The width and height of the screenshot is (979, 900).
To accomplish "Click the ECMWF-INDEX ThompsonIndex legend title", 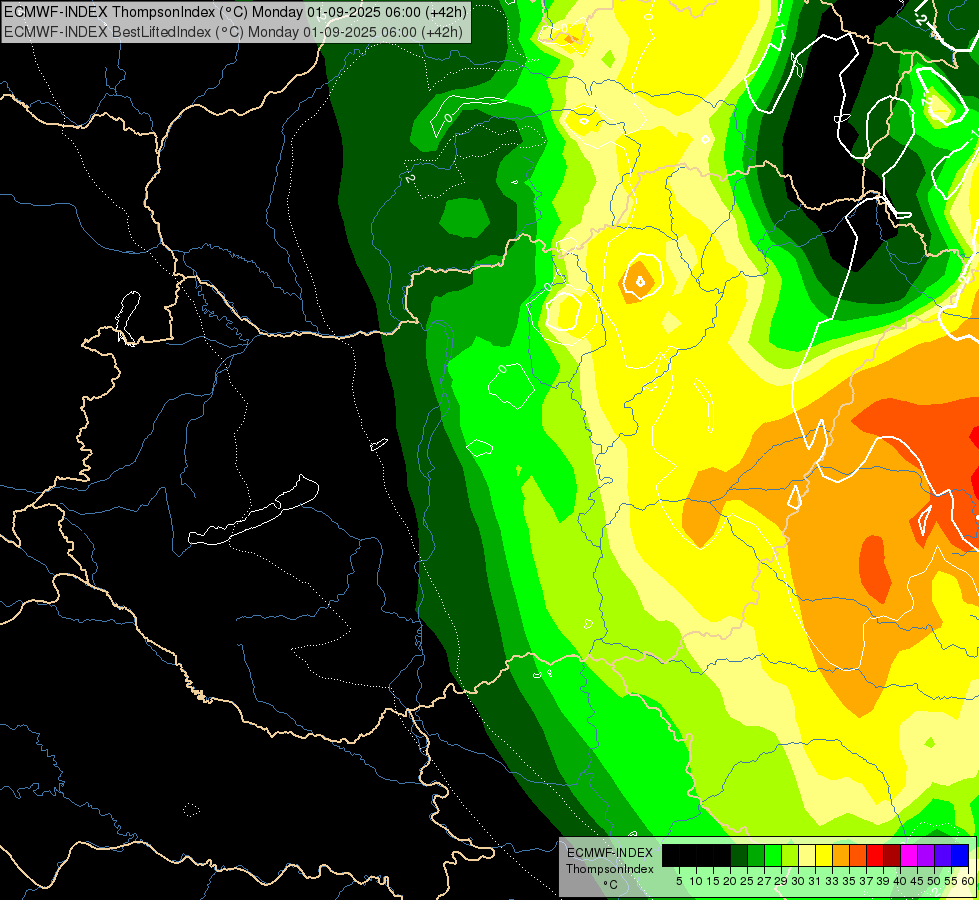I will click(x=609, y=861).
